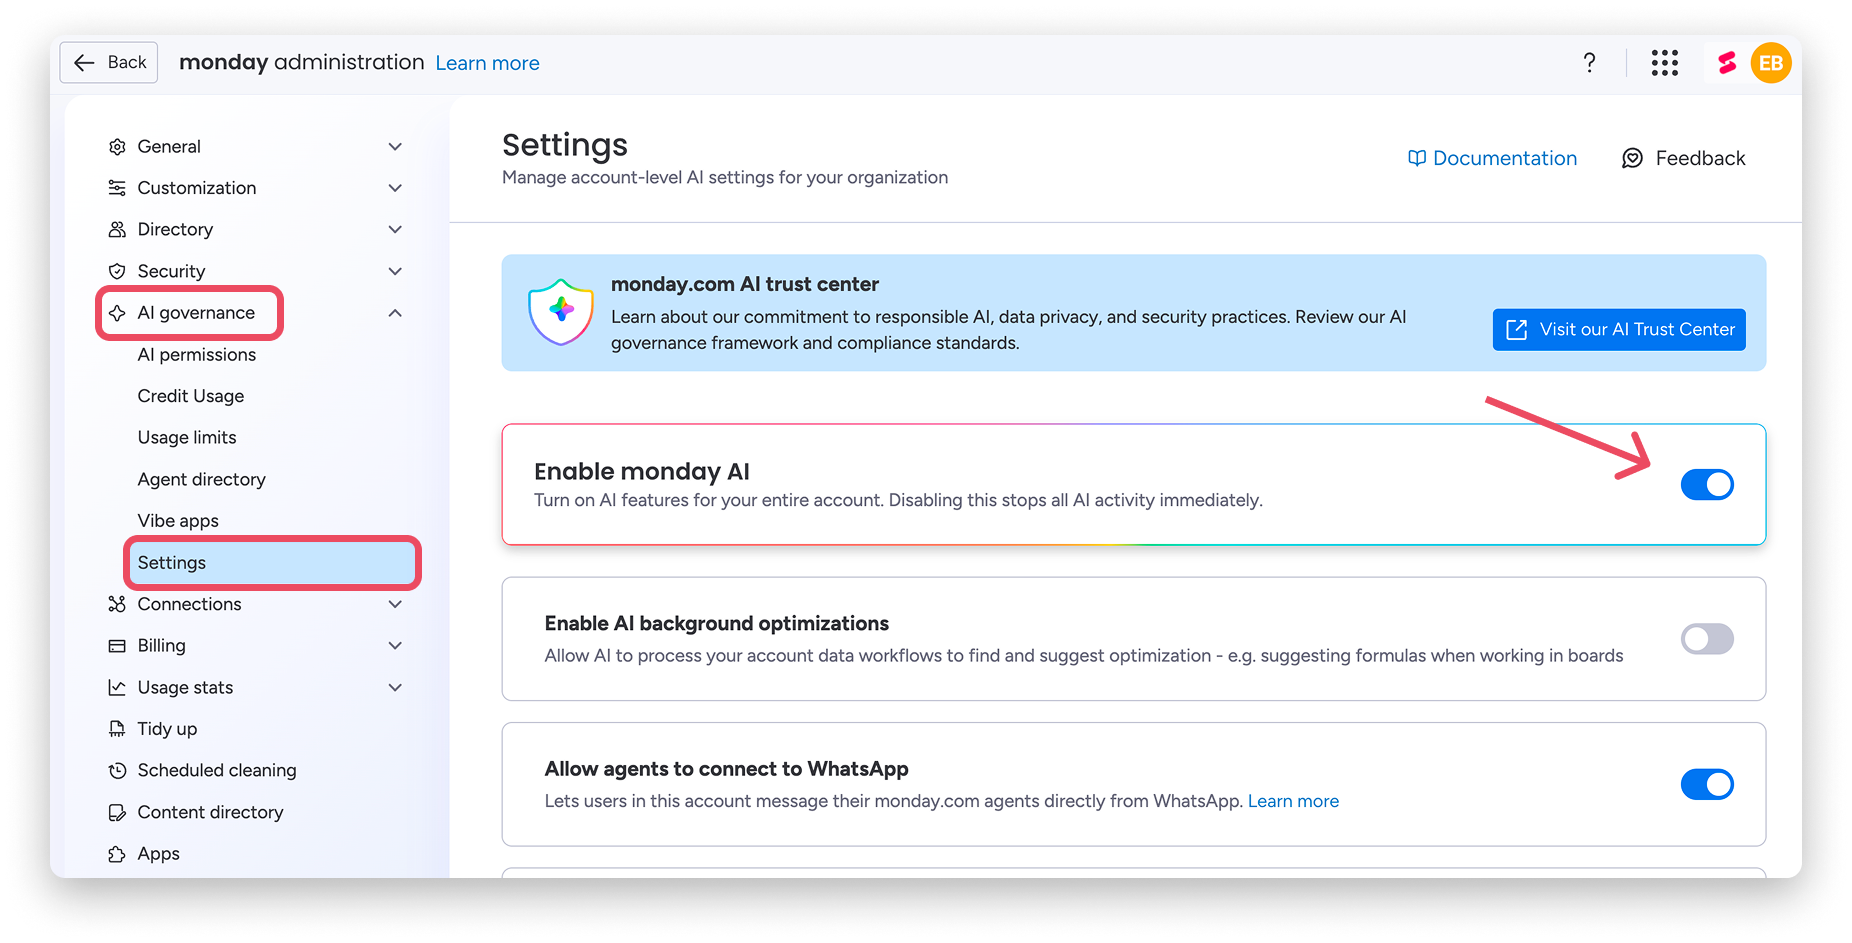
Task: Open AI permissions in the sidebar
Action: (197, 355)
